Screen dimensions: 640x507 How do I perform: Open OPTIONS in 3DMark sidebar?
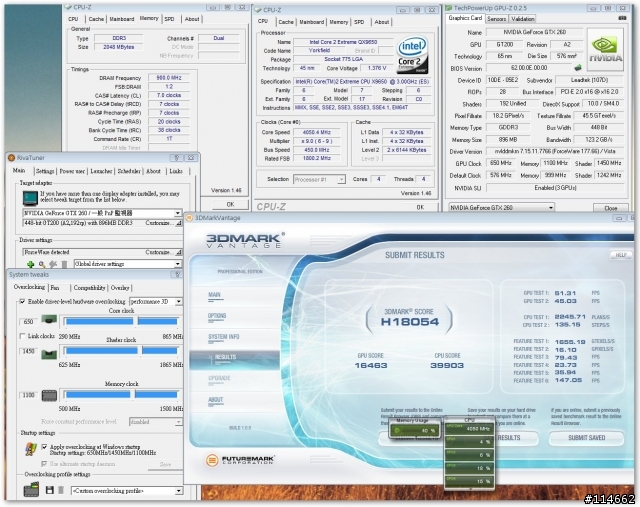click(217, 317)
